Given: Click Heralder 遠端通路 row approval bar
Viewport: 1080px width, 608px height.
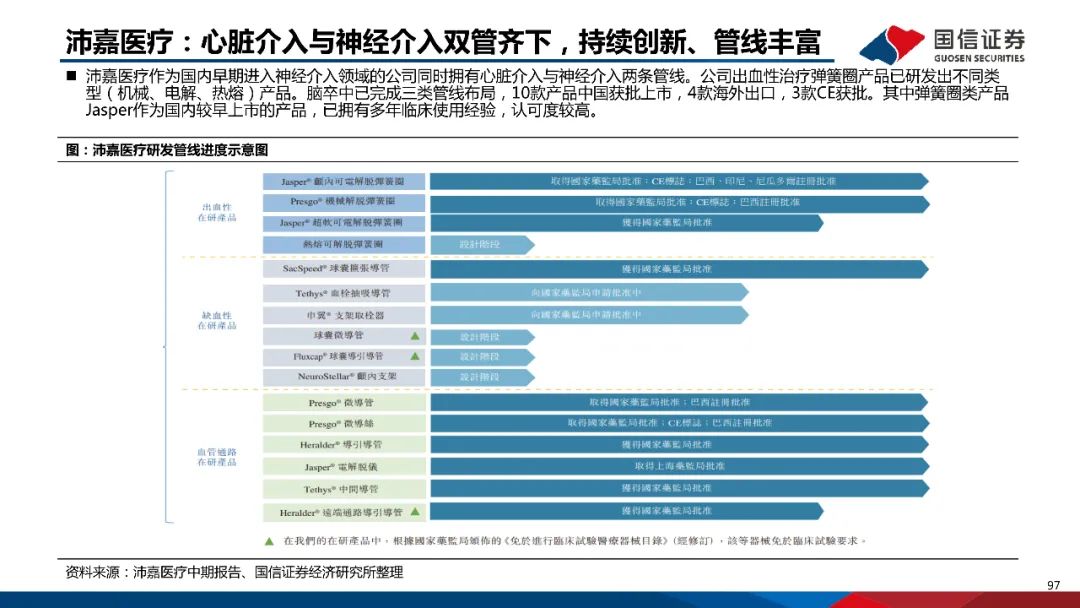Looking at the screenshot, I should click(x=627, y=511).
